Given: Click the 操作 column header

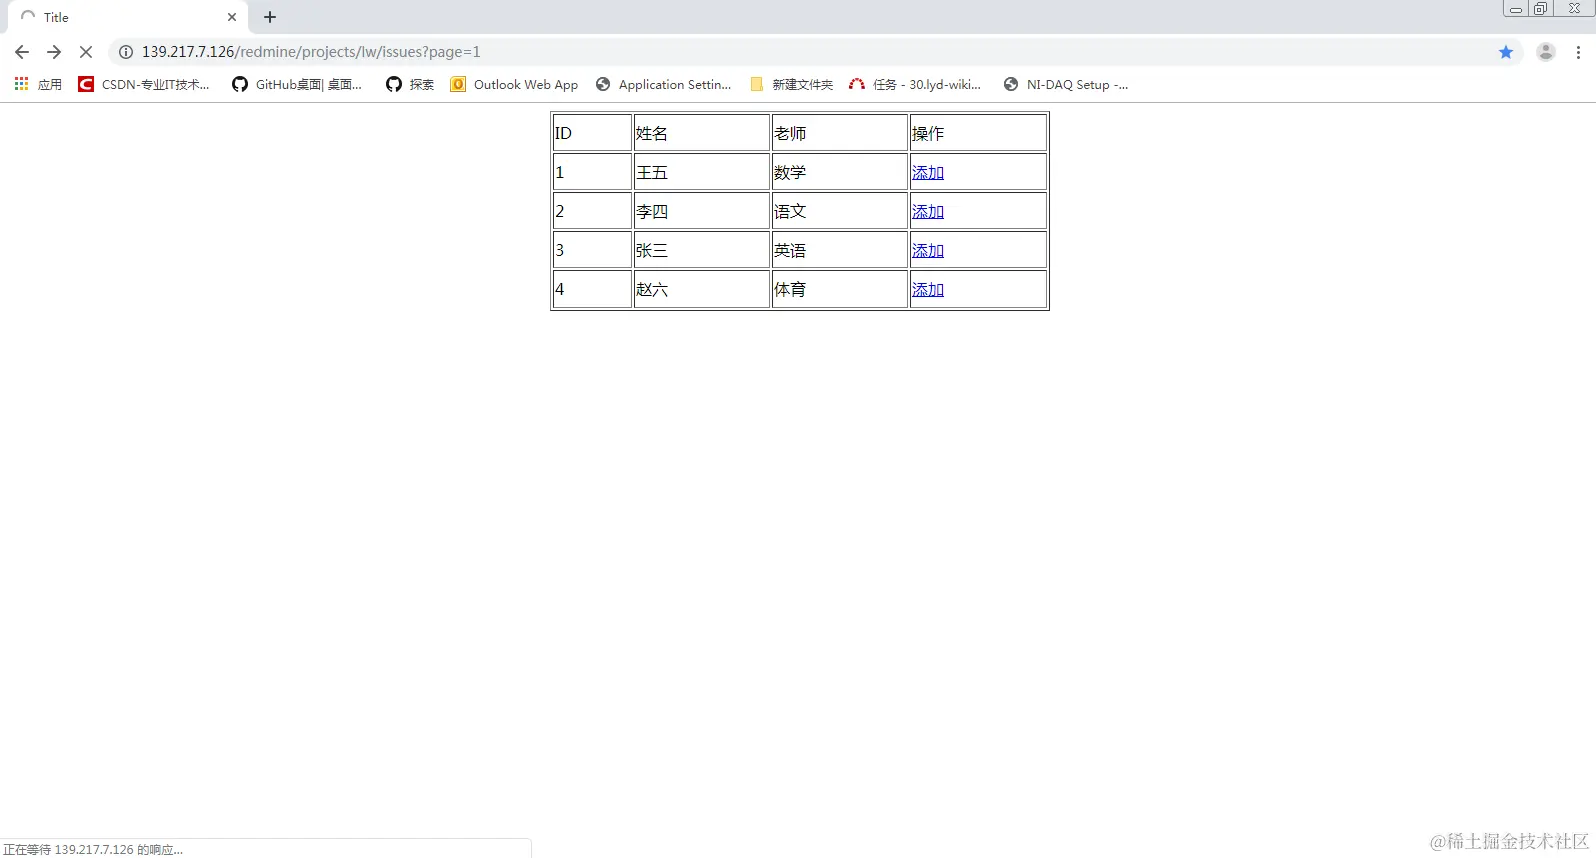Looking at the screenshot, I should click(978, 133).
